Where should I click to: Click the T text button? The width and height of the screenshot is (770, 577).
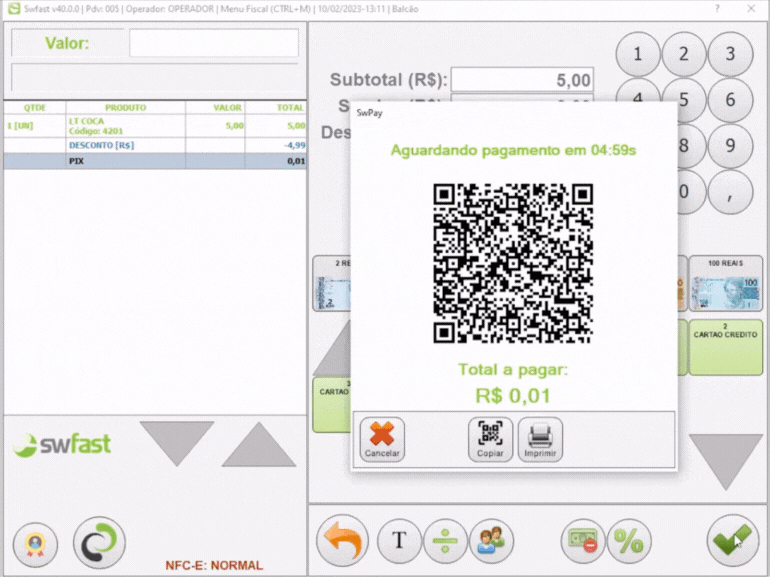coord(399,541)
